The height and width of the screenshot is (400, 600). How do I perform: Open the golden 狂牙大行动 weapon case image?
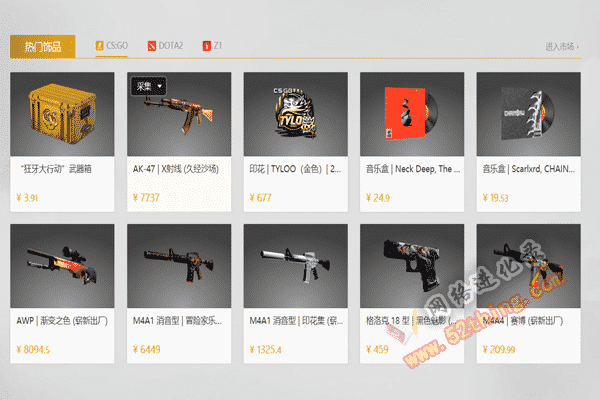pyautogui.click(x=62, y=114)
